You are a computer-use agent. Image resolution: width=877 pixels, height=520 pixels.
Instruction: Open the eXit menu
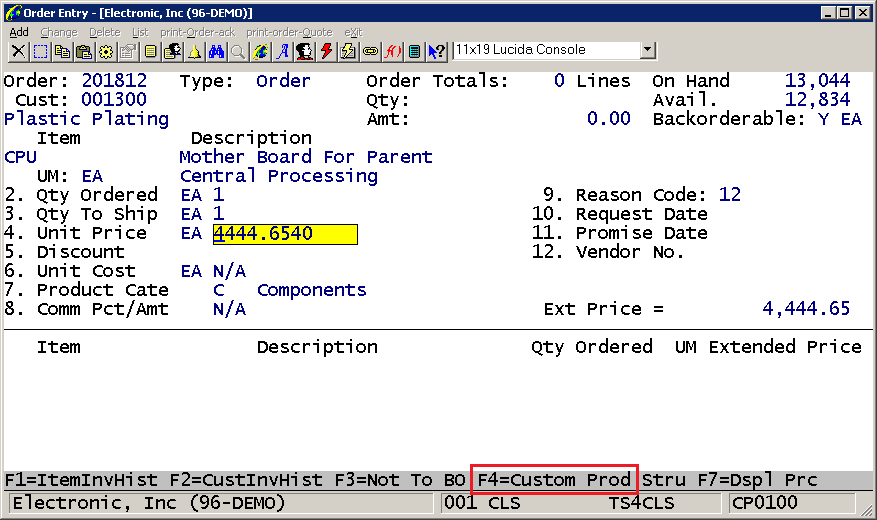click(x=353, y=32)
